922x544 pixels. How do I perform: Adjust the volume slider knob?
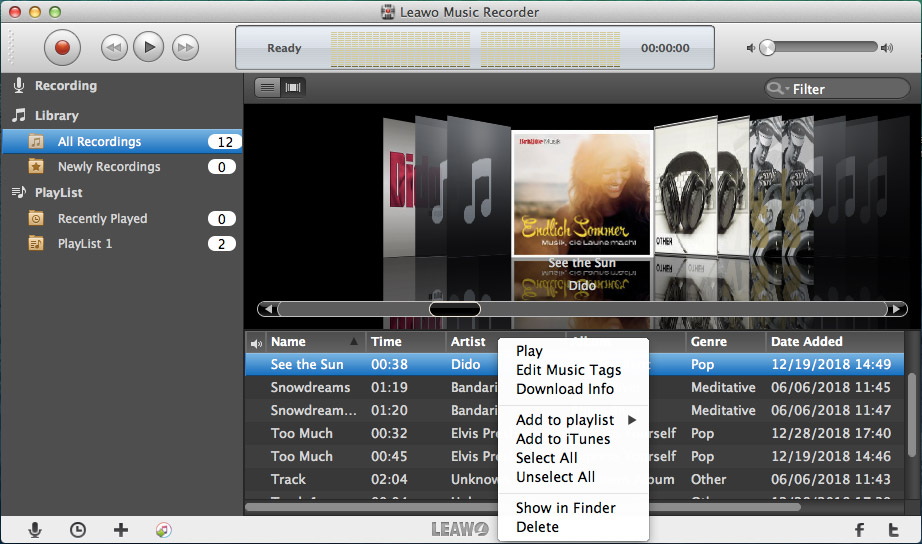tap(767, 48)
